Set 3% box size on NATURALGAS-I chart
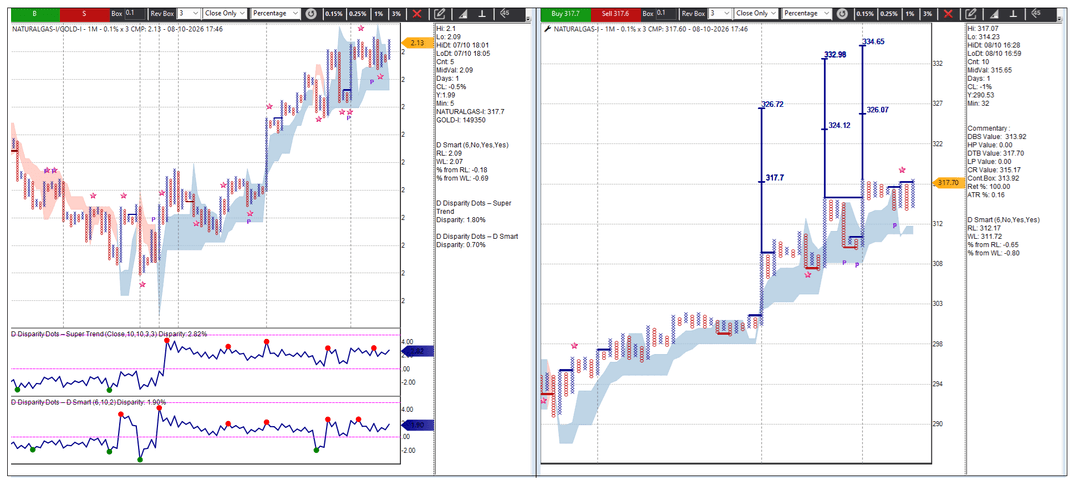Viewport: 1080px width, 492px height. (928, 13)
